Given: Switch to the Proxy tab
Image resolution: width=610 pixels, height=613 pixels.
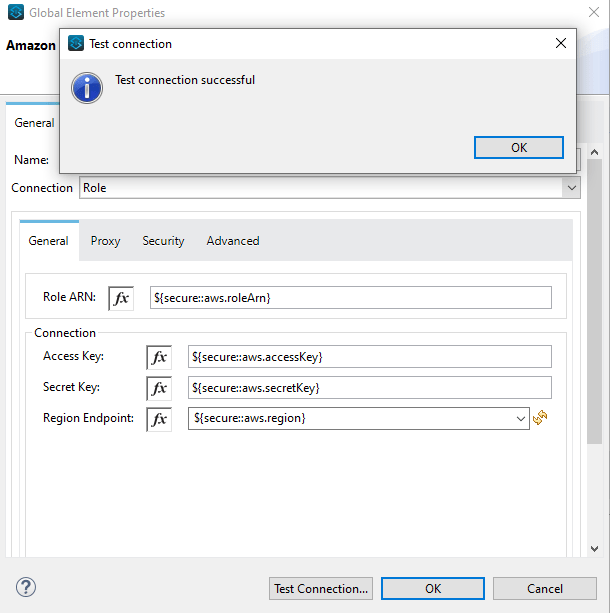Looking at the screenshot, I should click(x=105, y=241).
